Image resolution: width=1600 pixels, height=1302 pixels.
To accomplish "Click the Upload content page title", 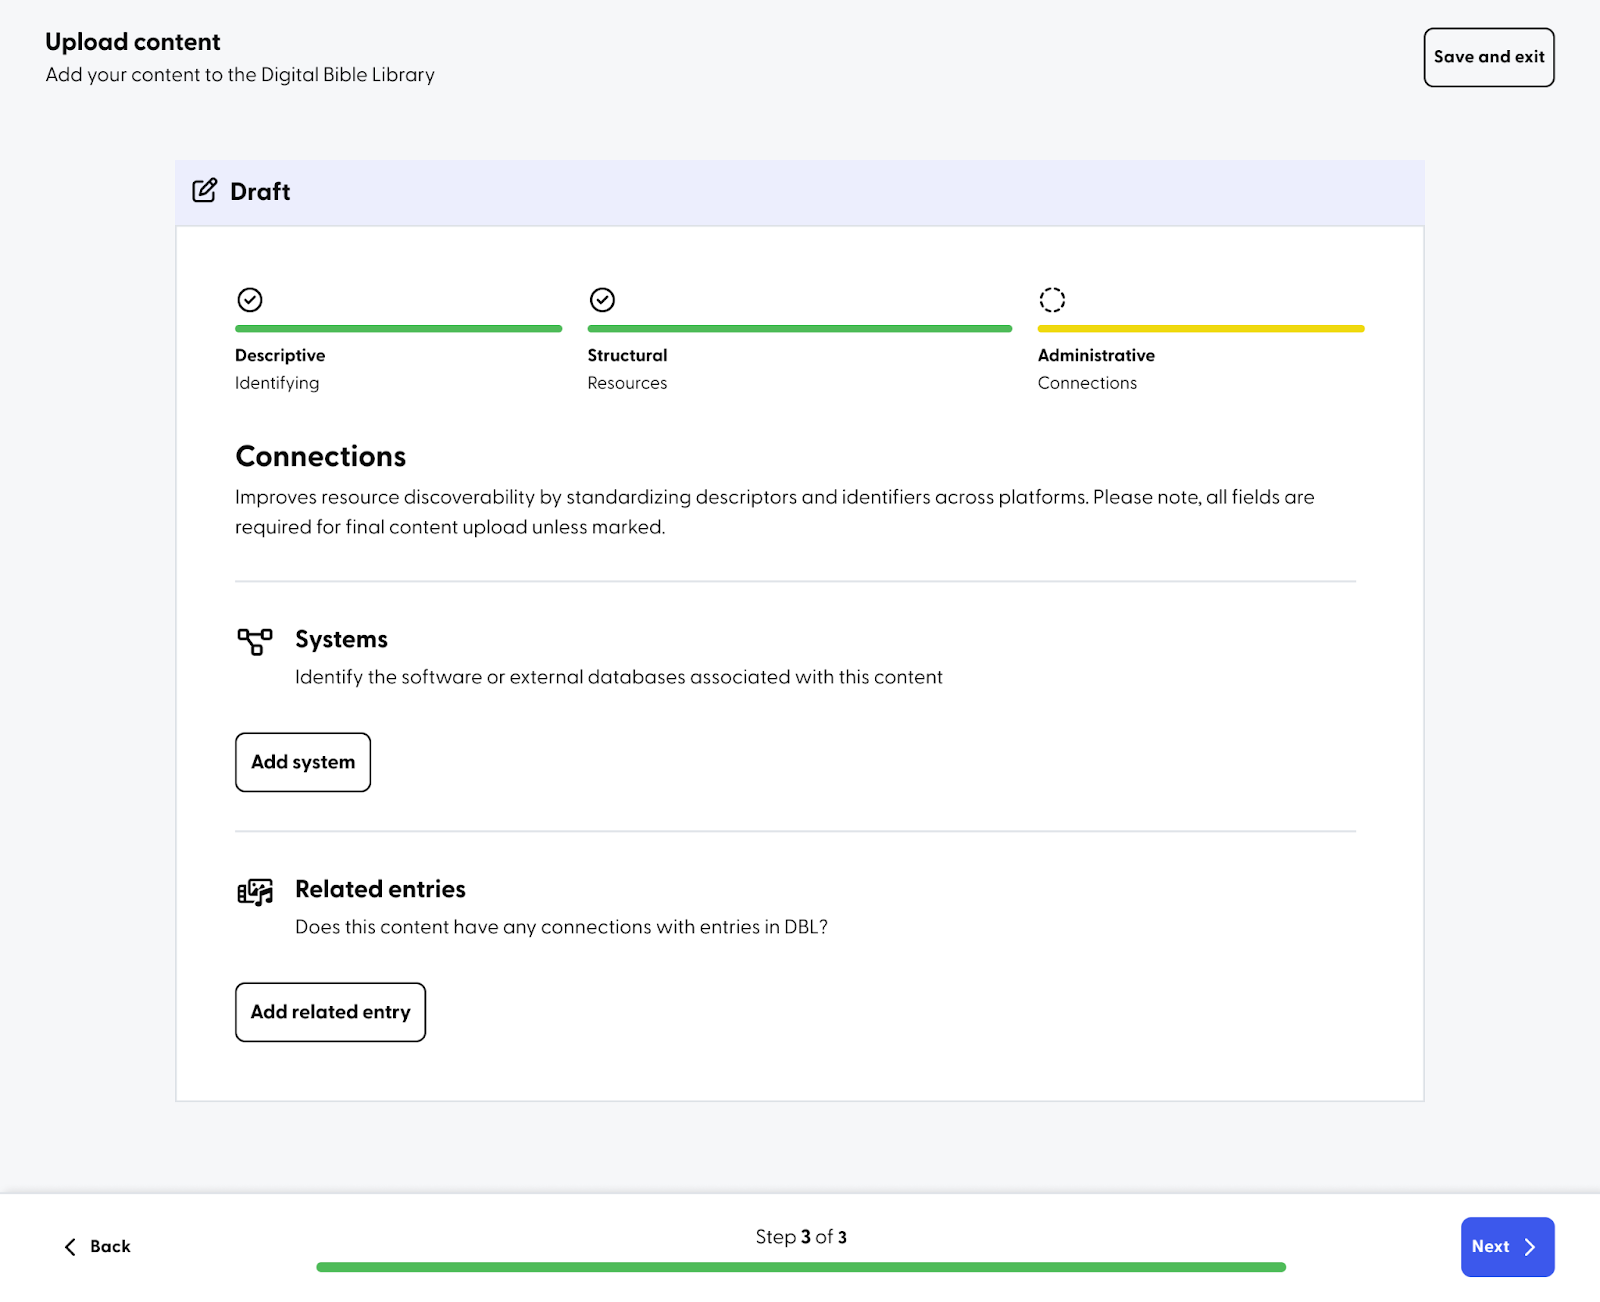I will coord(133,42).
